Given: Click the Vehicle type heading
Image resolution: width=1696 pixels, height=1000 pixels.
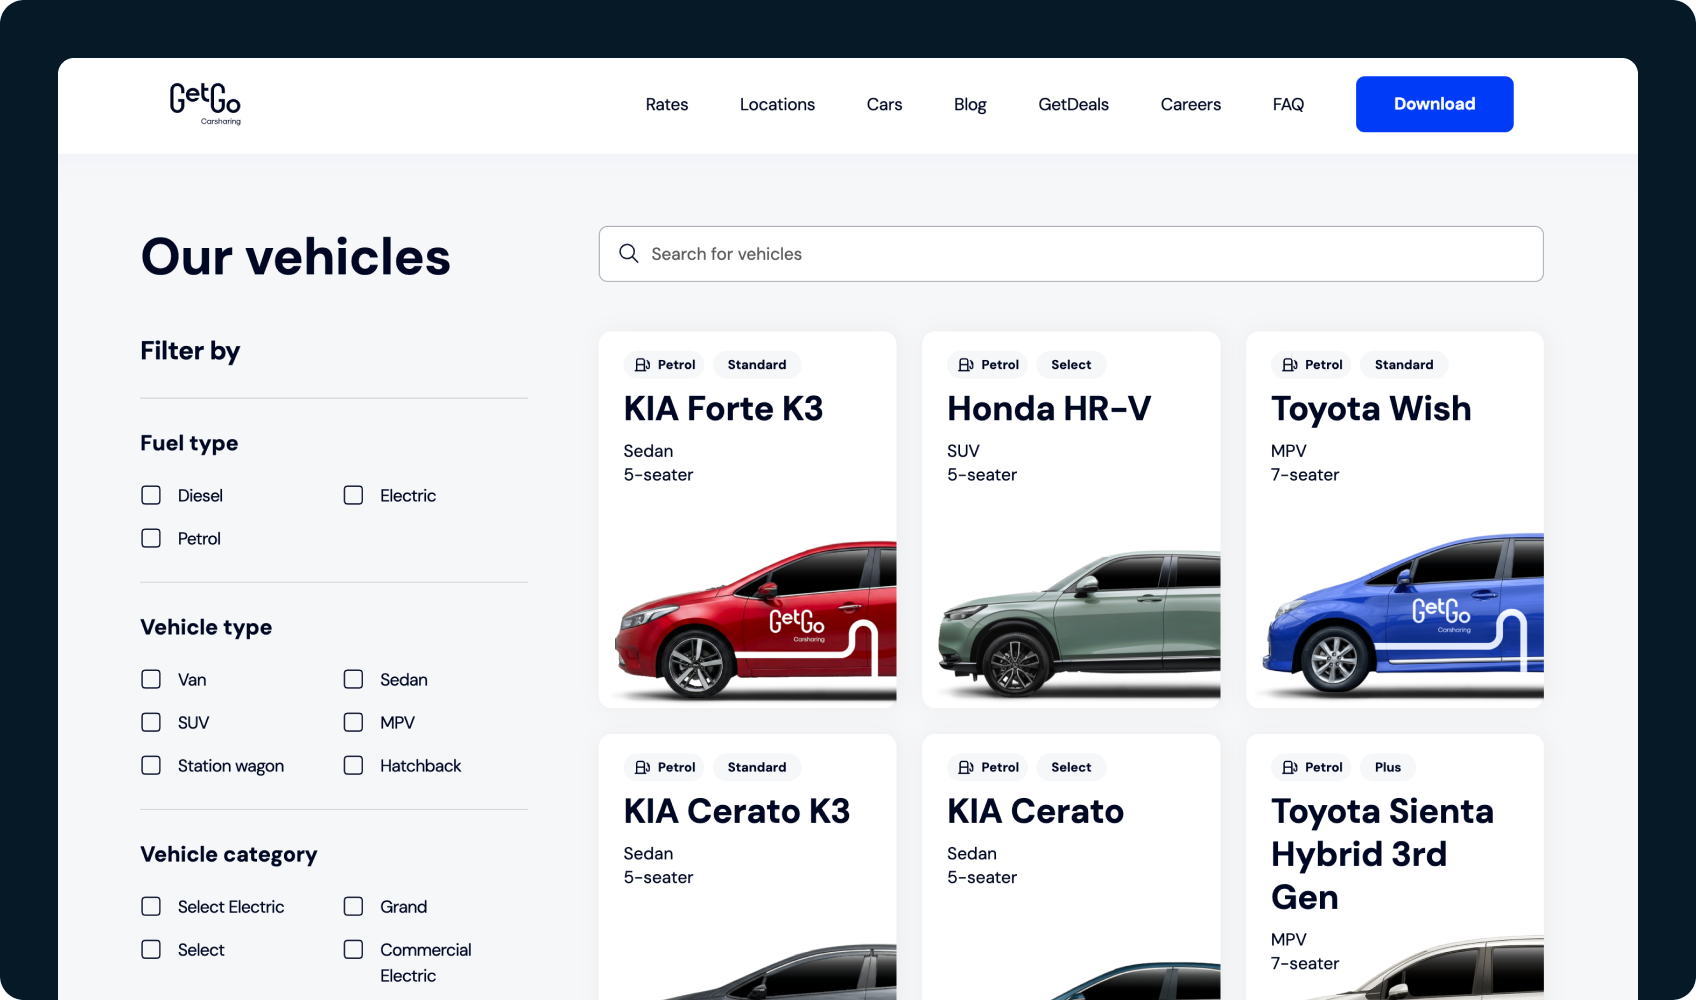Looking at the screenshot, I should [x=206, y=627].
